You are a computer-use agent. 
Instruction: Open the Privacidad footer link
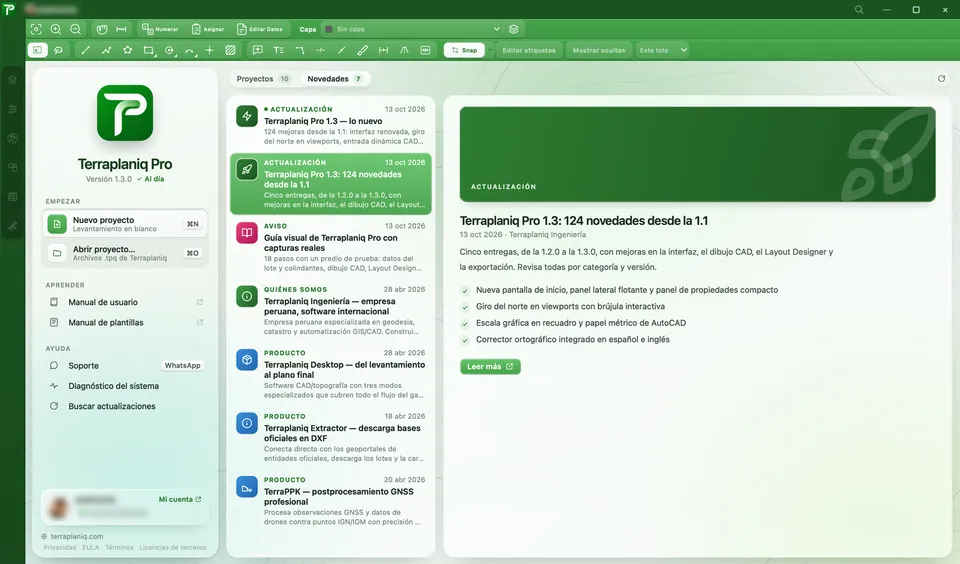coord(59,547)
